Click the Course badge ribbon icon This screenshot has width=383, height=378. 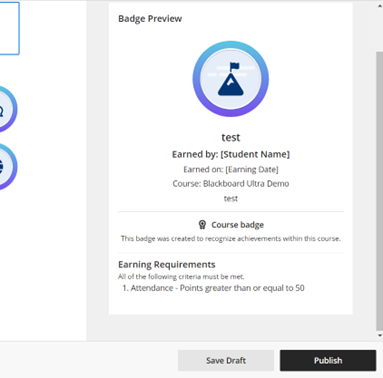pyautogui.click(x=202, y=225)
